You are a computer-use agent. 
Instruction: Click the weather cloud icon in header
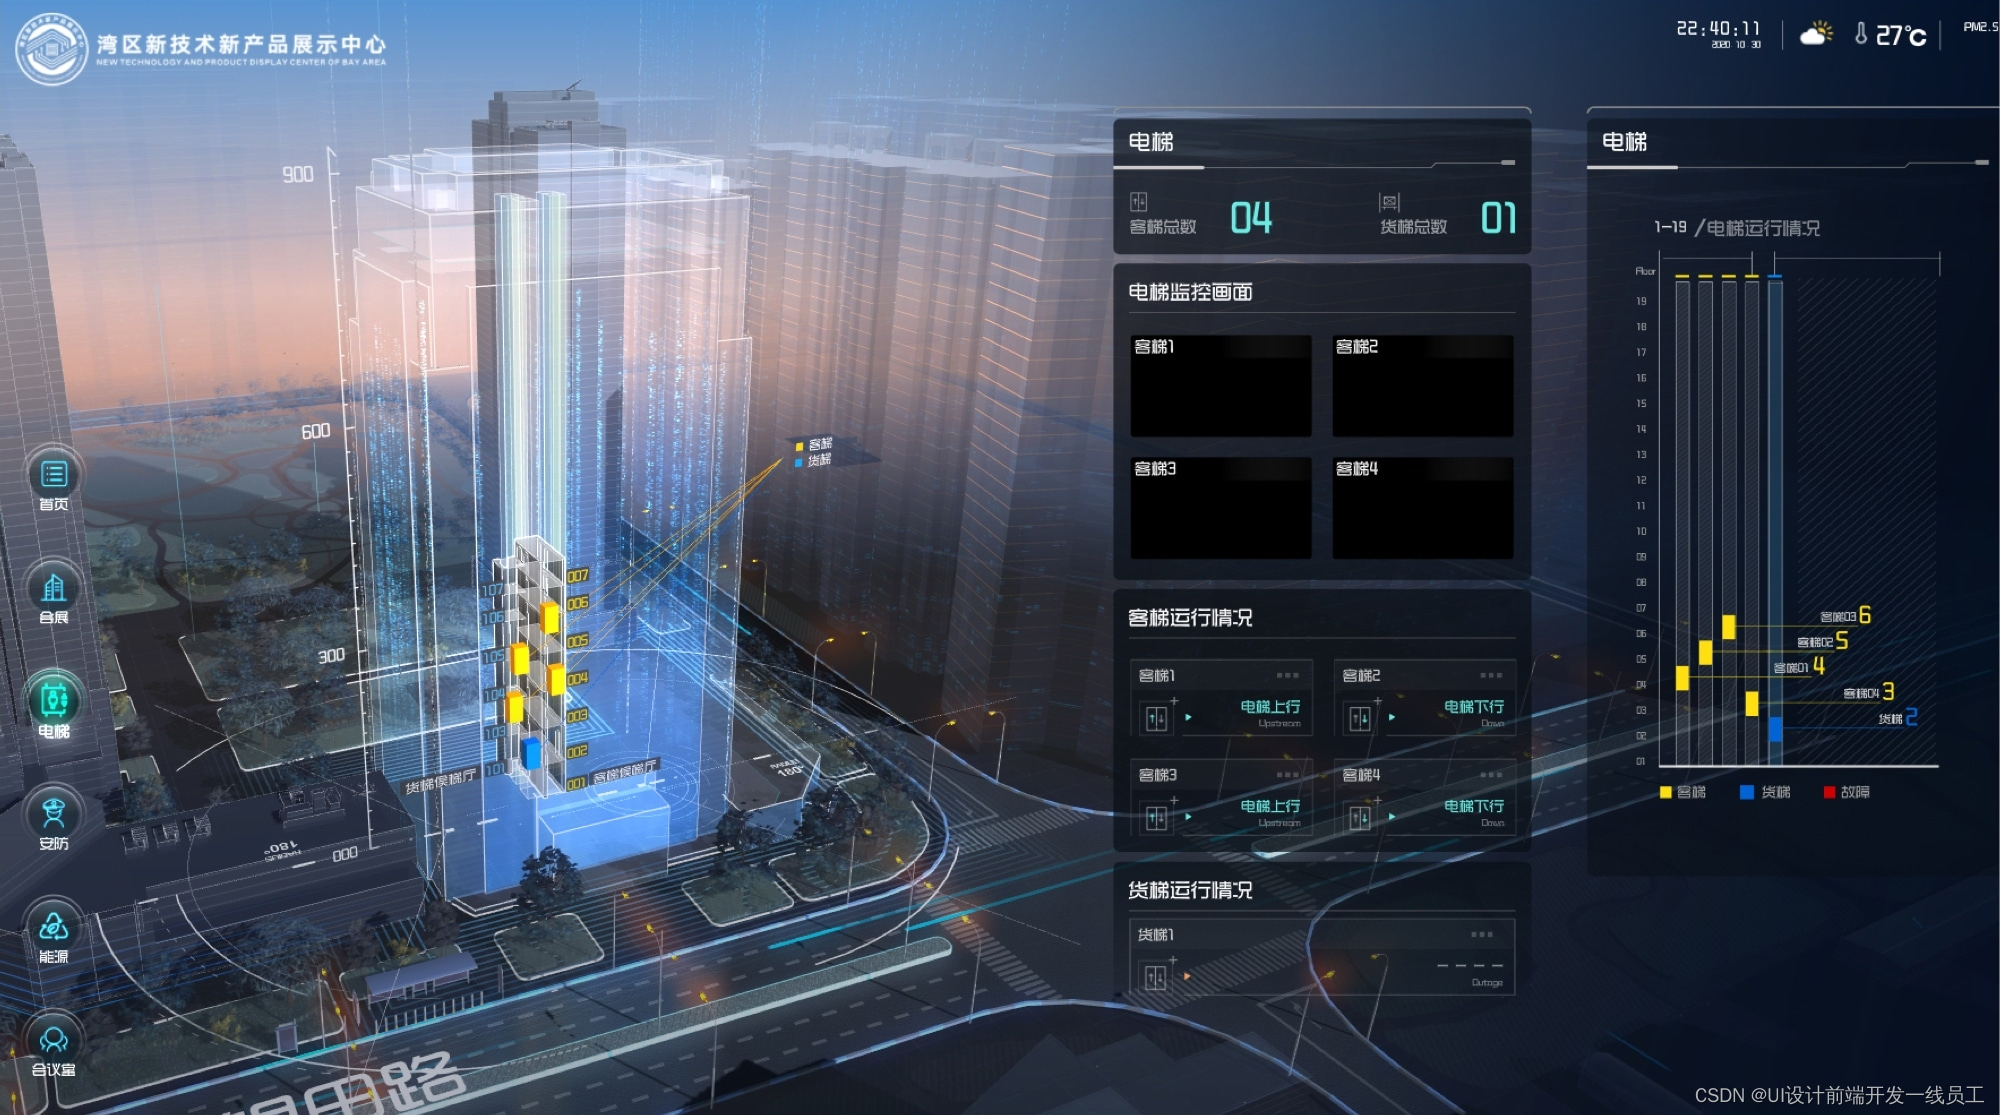coord(1815,35)
